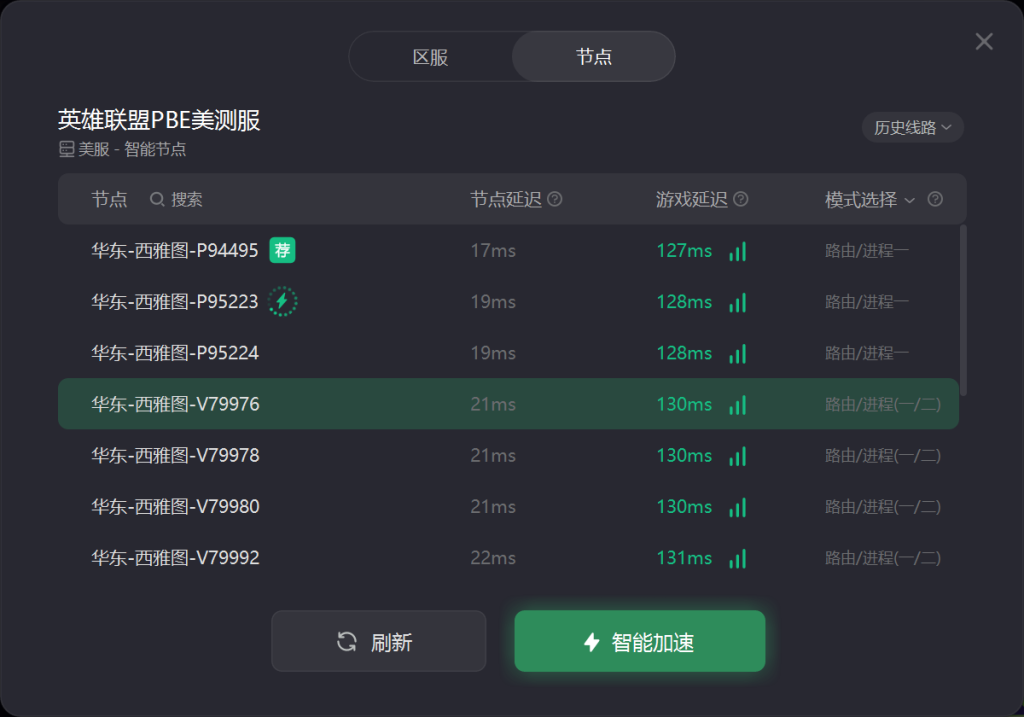Click the green 荐 recommended badge
Screen dimensions: 1024x717
tap(282, 250)
